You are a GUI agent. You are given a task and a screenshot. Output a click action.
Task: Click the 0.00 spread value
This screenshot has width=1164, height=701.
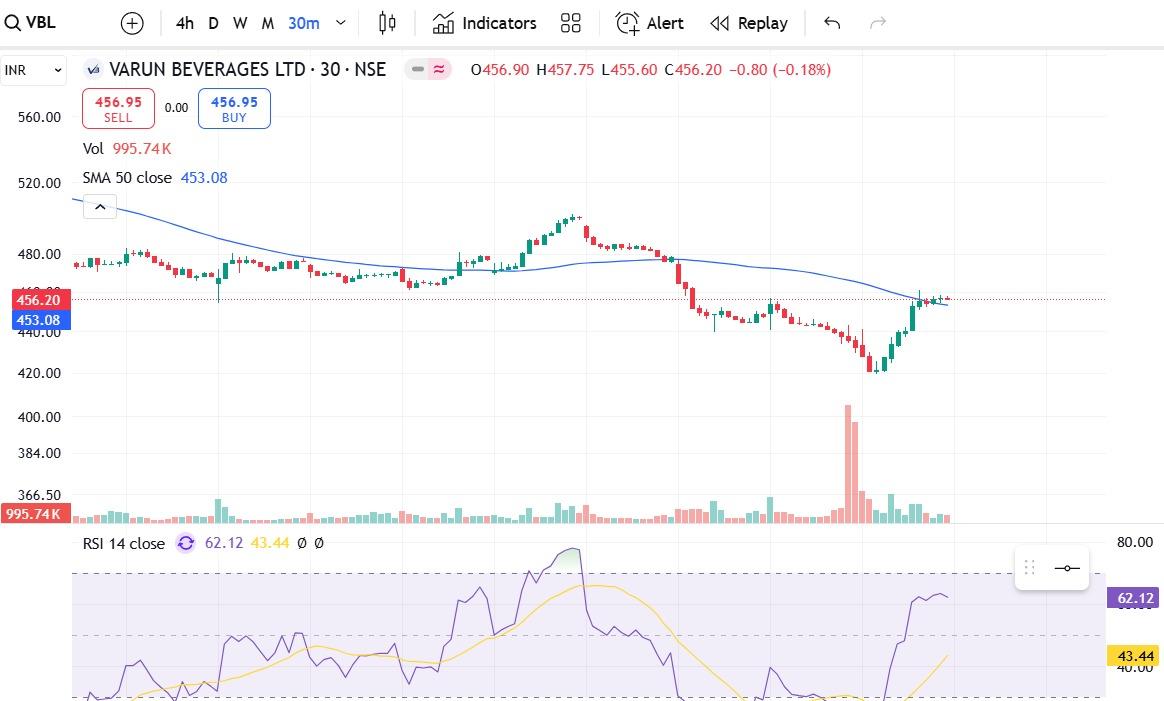177,108
